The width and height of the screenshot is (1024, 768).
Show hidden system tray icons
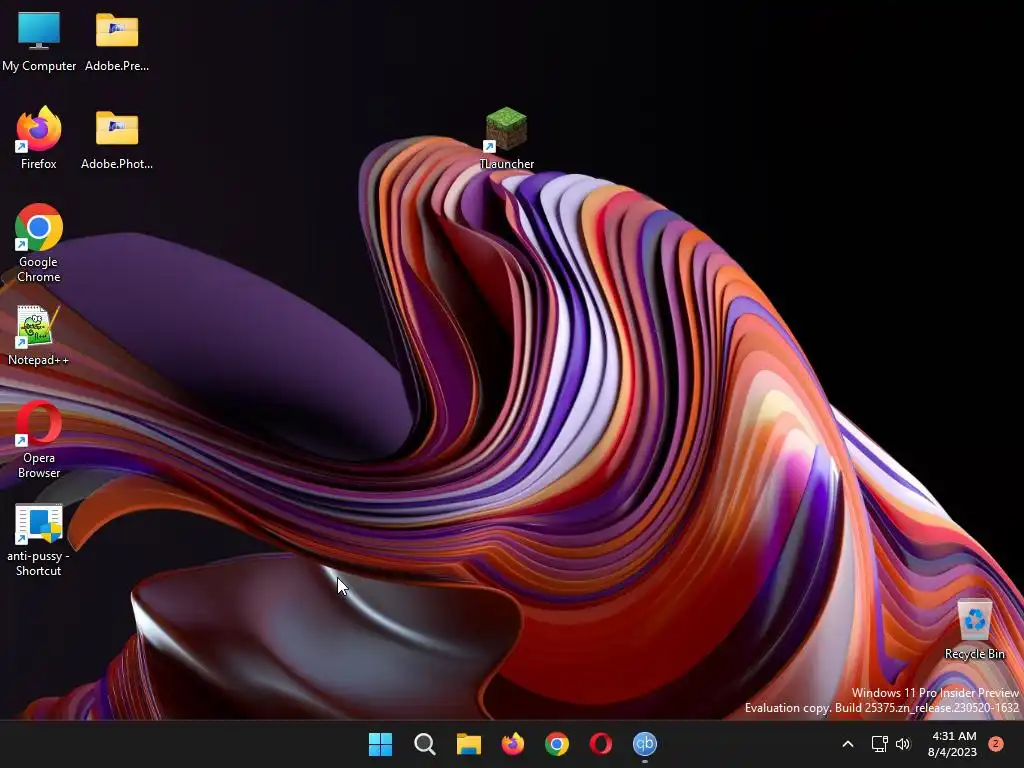pos(848,744)
